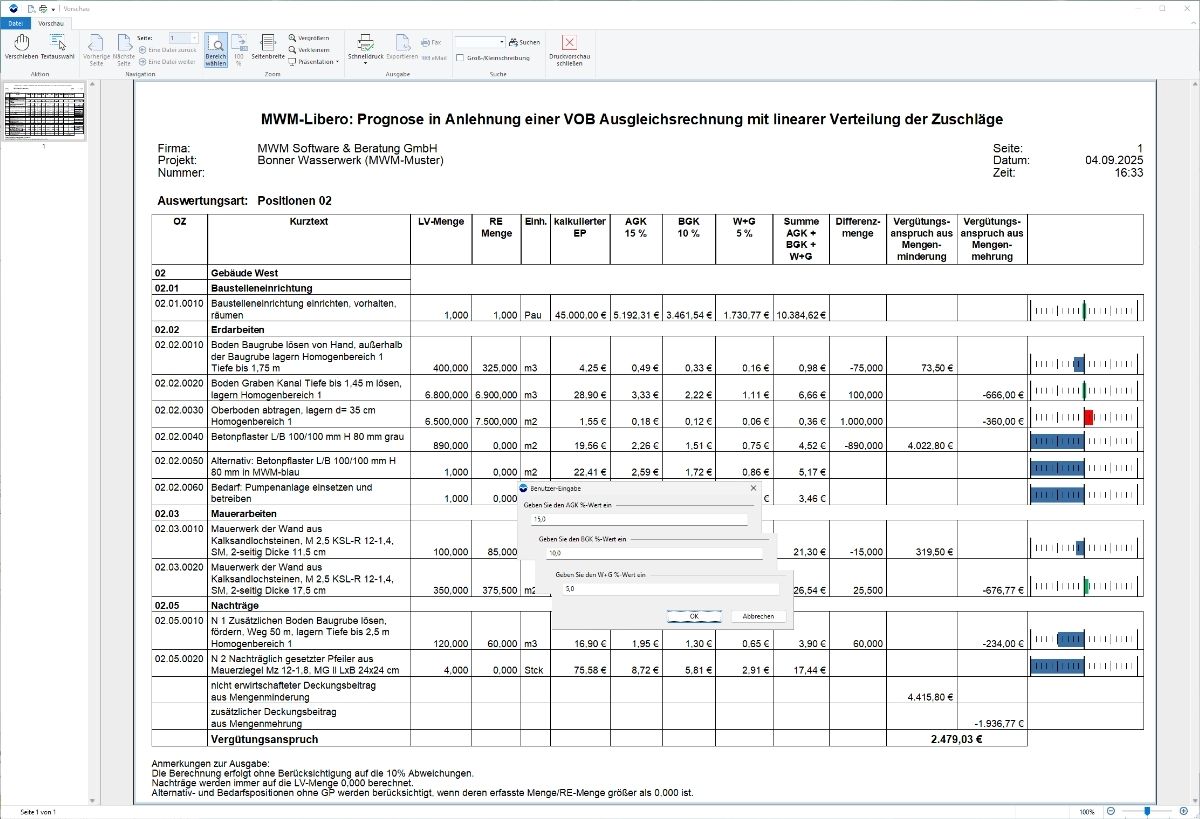
Task: Click Vergrößern magnifier
Action: tap(309, 38)
